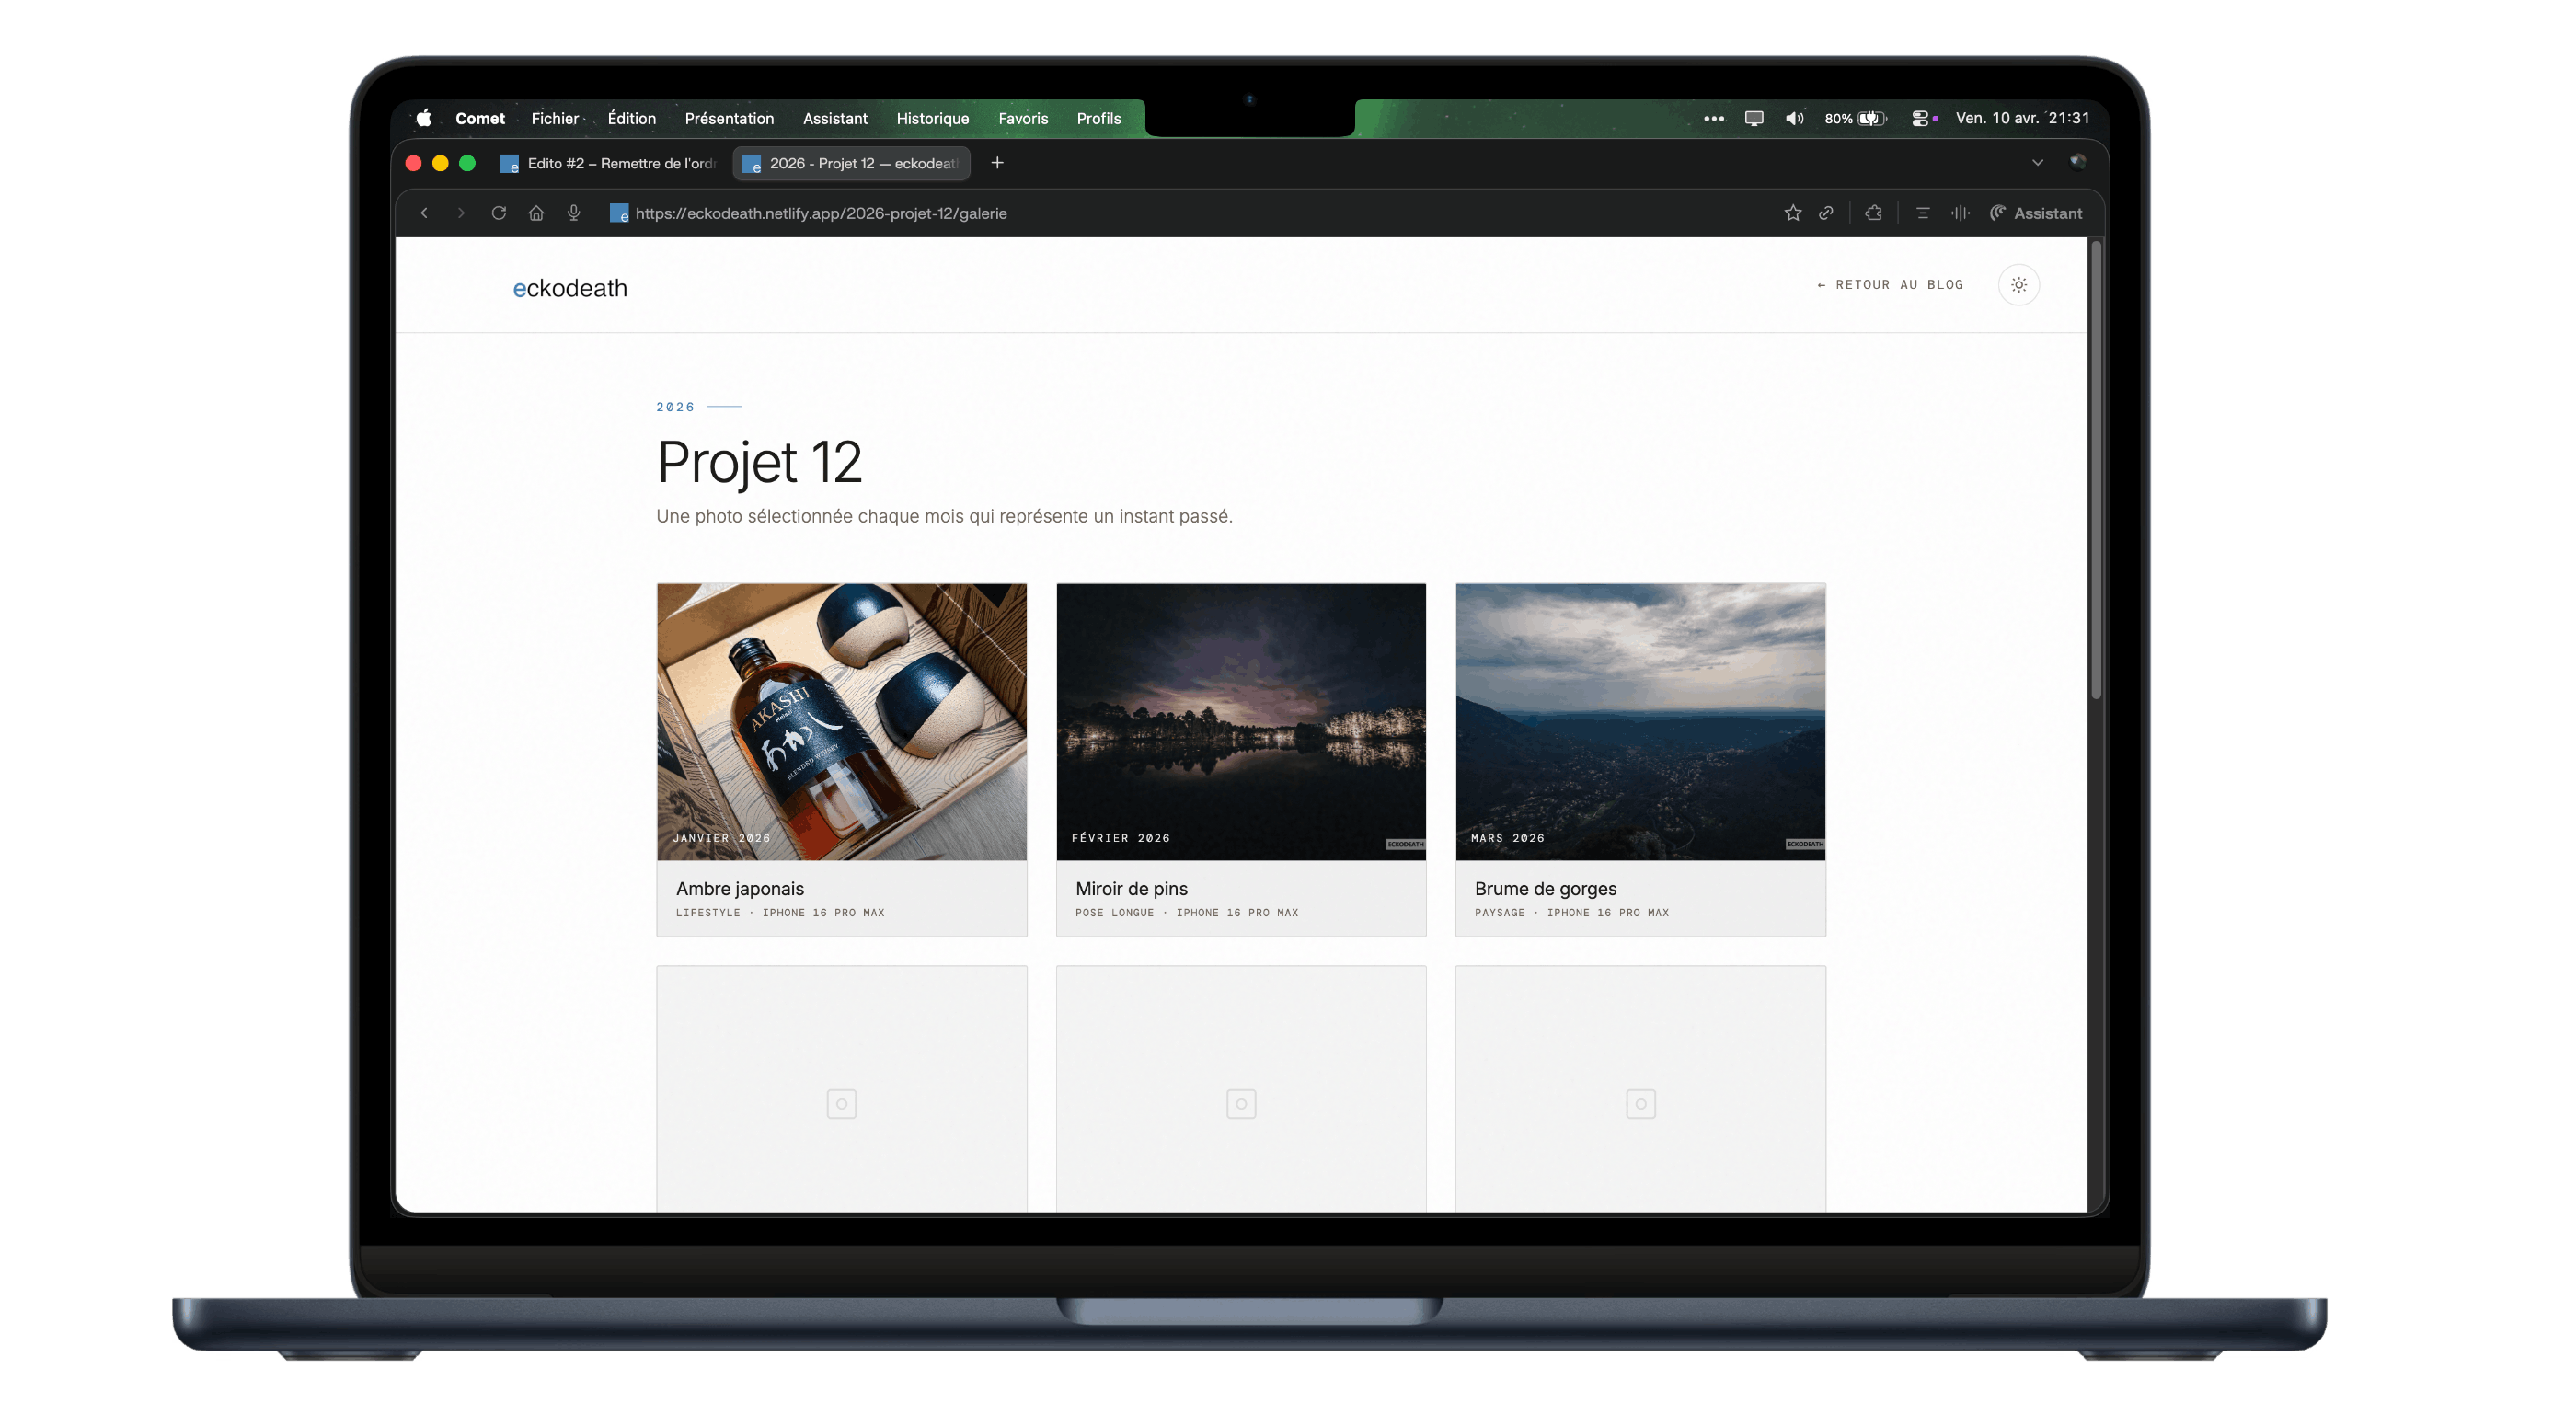Viewport: 2576px width, 1426px height.
Task: Open the Miroir de pins photo
Action: click(1240, 722)
